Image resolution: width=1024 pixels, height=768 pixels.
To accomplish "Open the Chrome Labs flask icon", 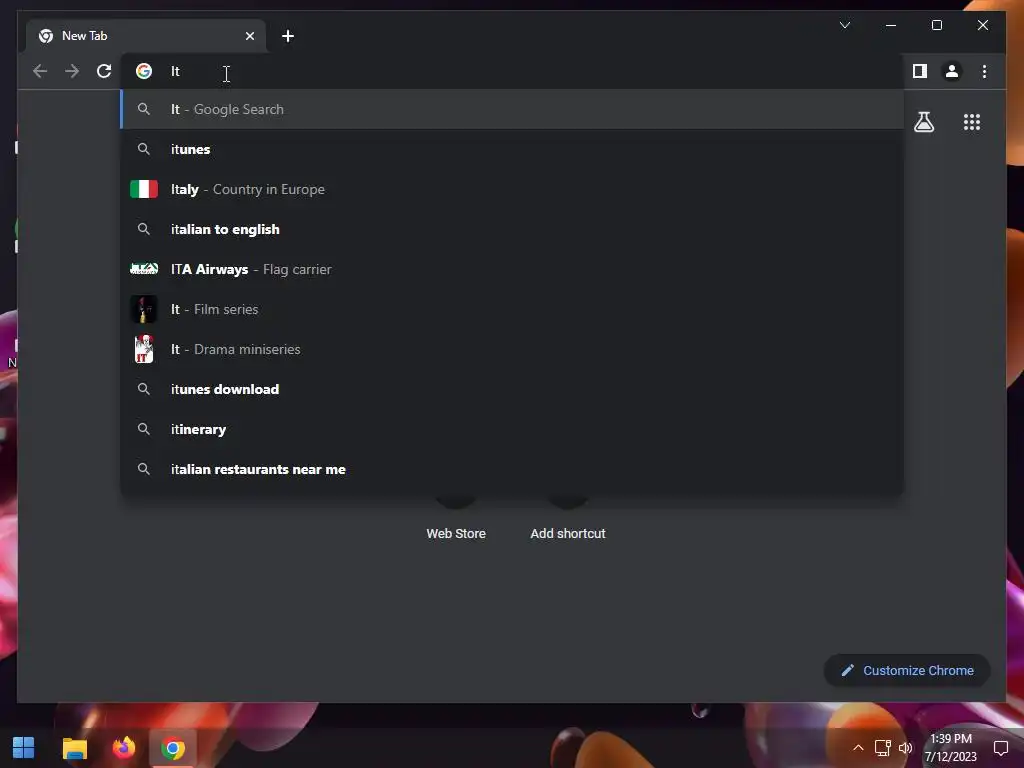I will [923, 122].
